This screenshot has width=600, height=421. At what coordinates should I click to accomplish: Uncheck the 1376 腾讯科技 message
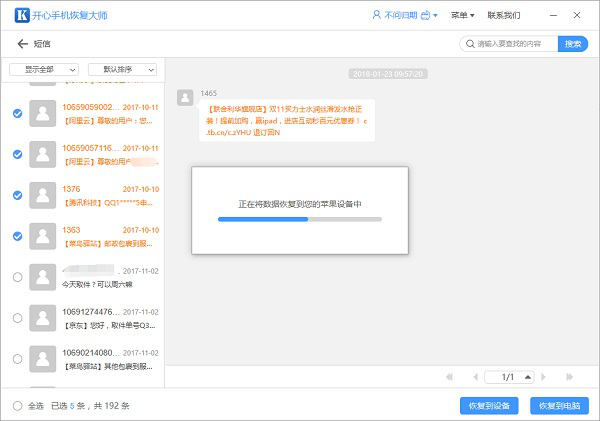[x=17, y=195]
